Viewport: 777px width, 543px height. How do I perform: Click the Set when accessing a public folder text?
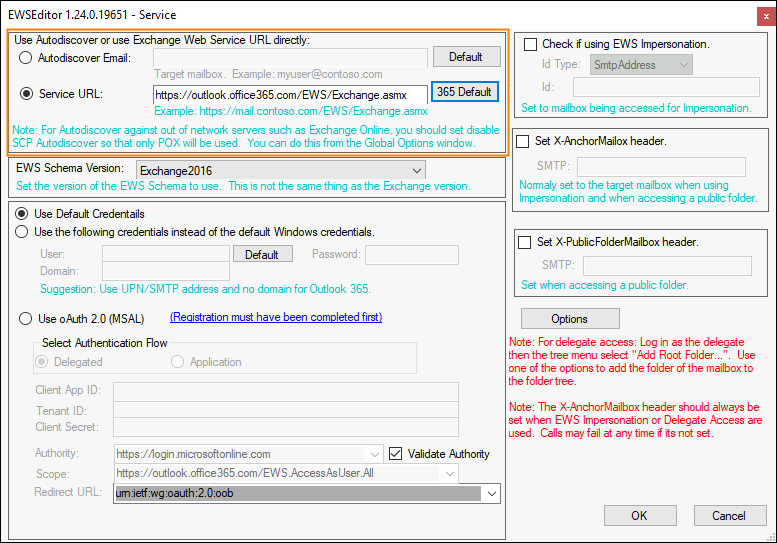[605, 285]
